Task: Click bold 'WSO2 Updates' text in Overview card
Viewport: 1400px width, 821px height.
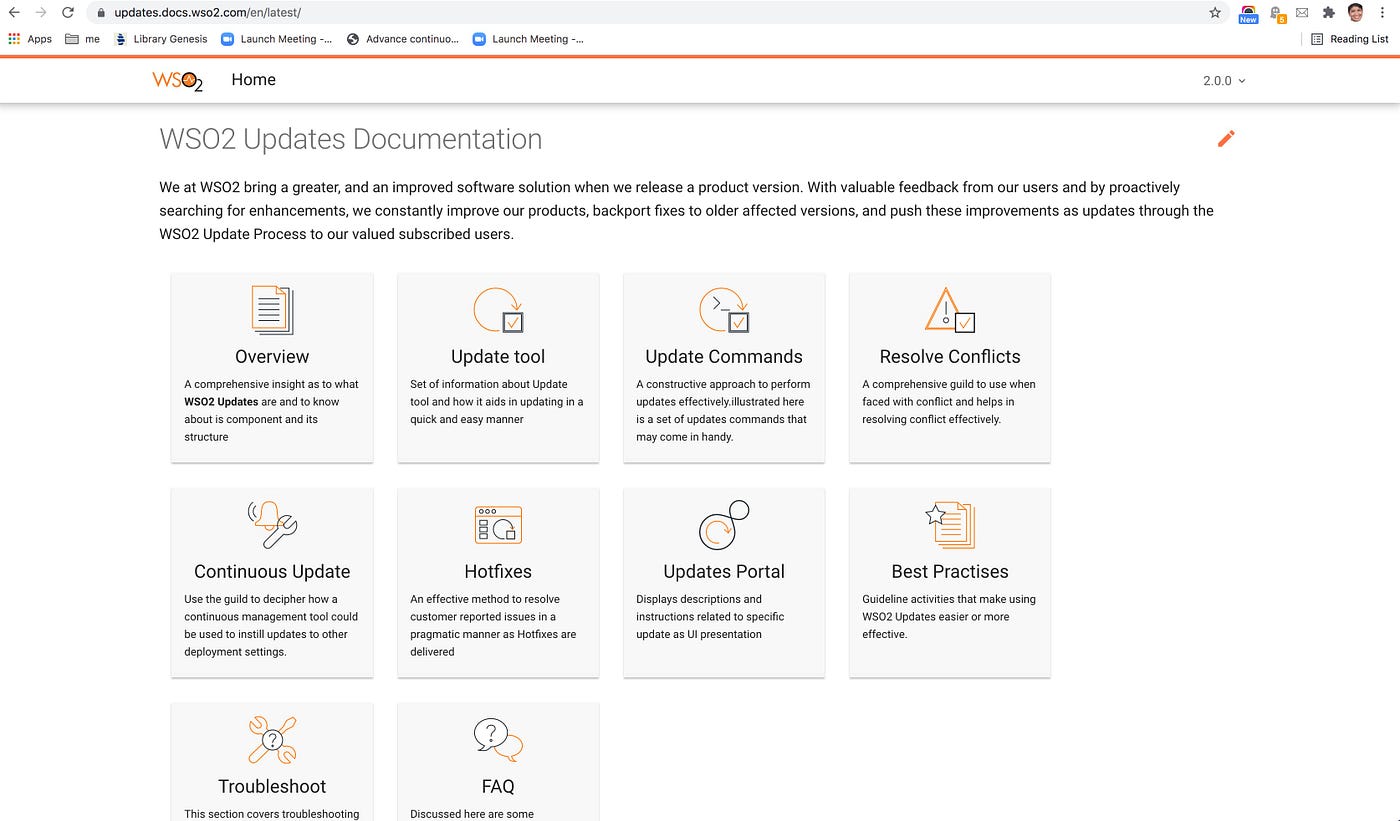Action: (x=221, y=402)
